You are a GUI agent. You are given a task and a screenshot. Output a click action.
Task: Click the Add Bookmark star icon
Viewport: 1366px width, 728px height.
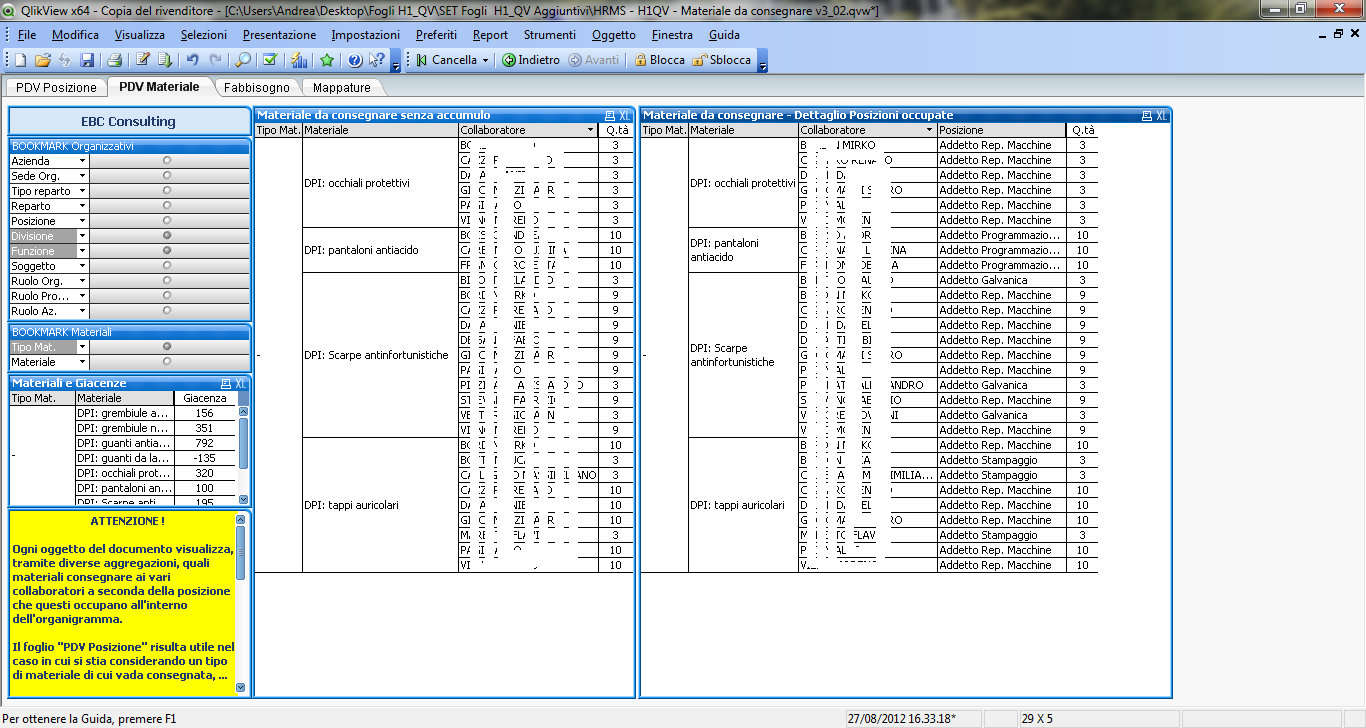[x=326, y=60]
